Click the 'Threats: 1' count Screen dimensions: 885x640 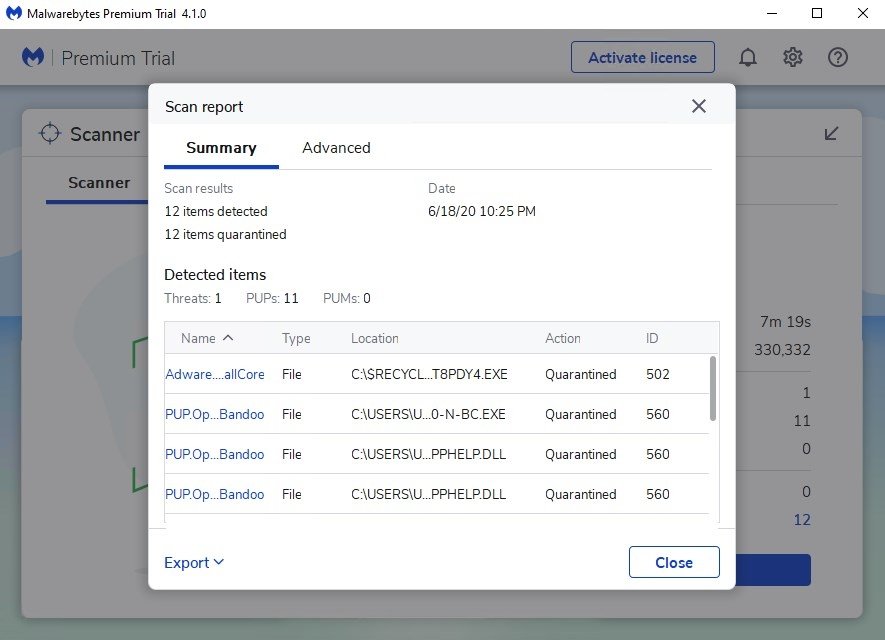click(x=193, y=298)
